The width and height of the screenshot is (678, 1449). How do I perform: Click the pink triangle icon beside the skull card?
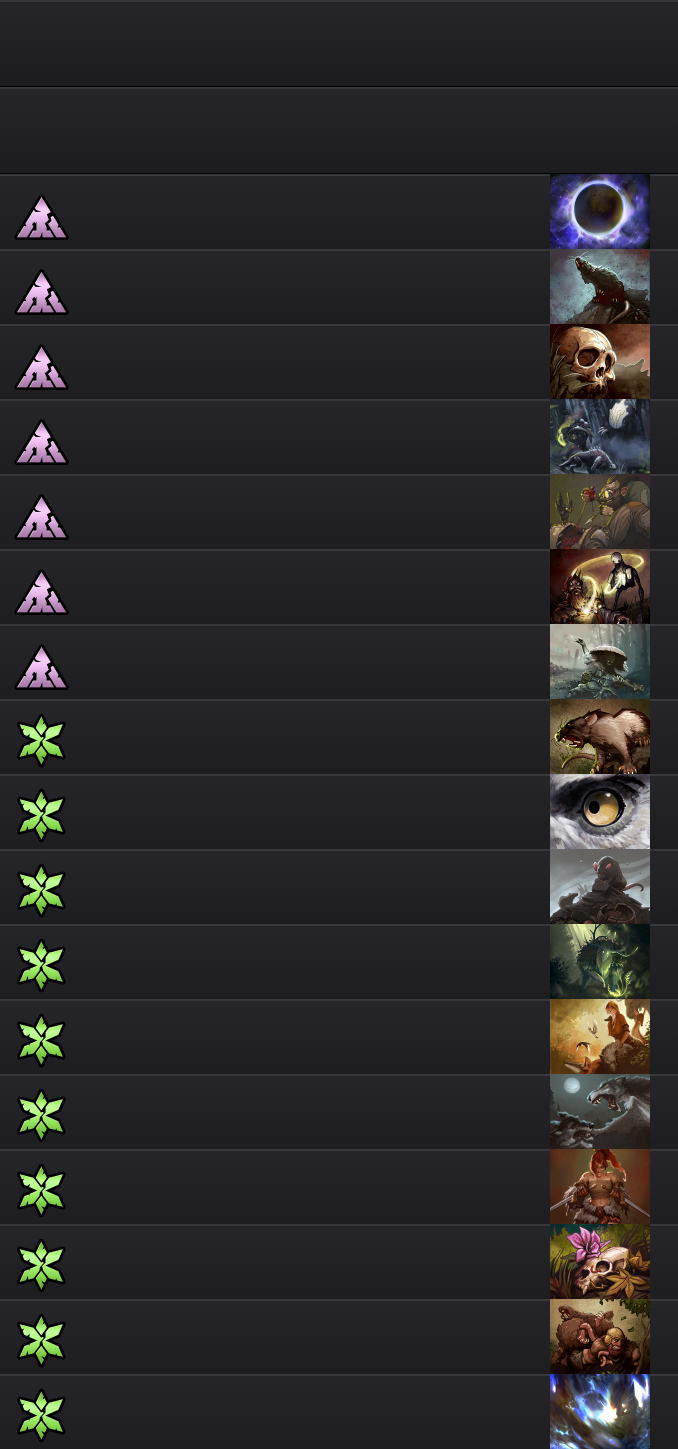click(41, 367)
